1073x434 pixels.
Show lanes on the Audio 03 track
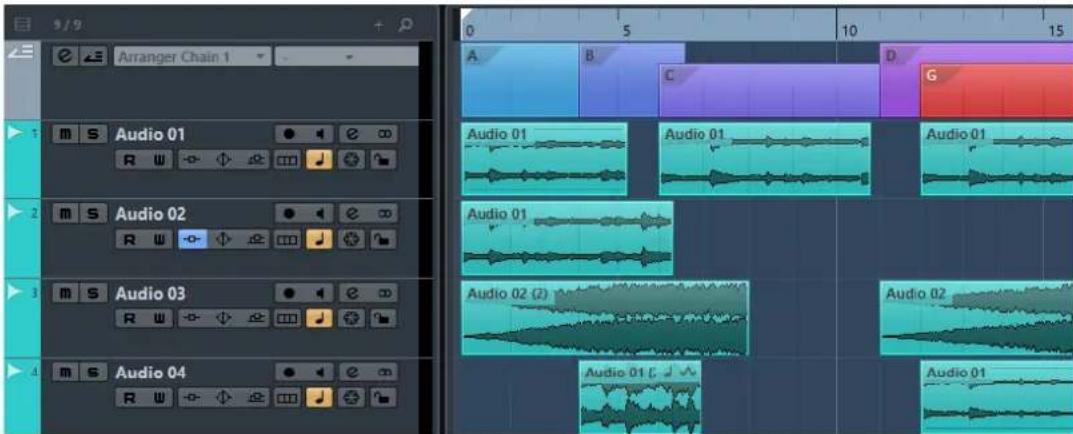pyautogui.click(x=288, y=318)
